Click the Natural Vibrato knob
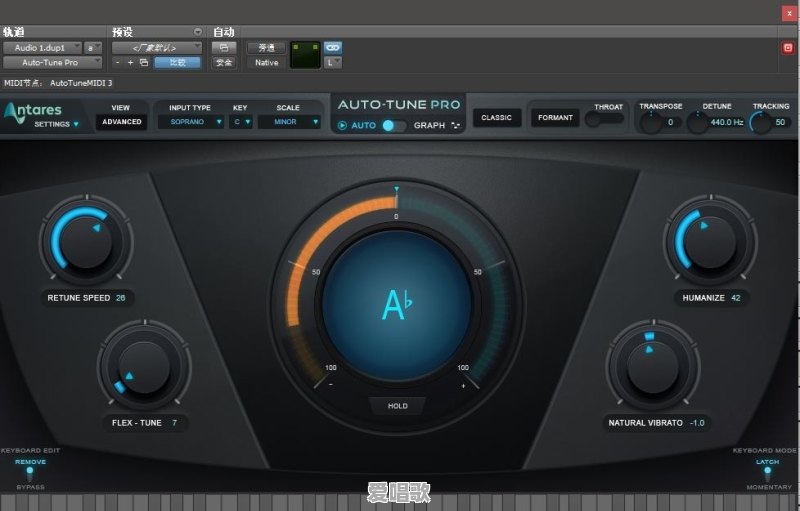 click(653, 366)
